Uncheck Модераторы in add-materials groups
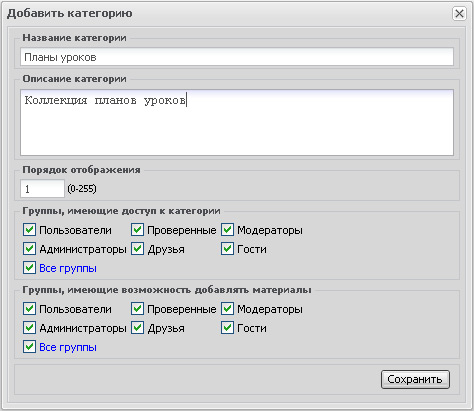Screen dimensions: 474x411 pyautogui.click(x=227, y=309)
